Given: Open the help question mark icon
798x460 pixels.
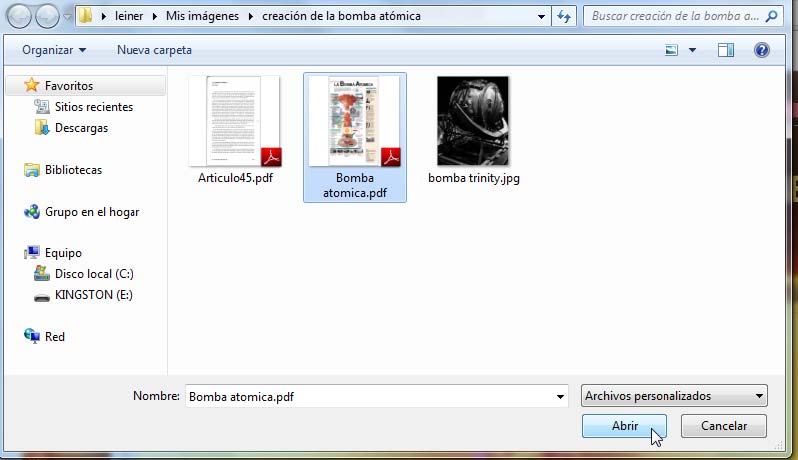Looking at the screenshot, I should 761,50.
